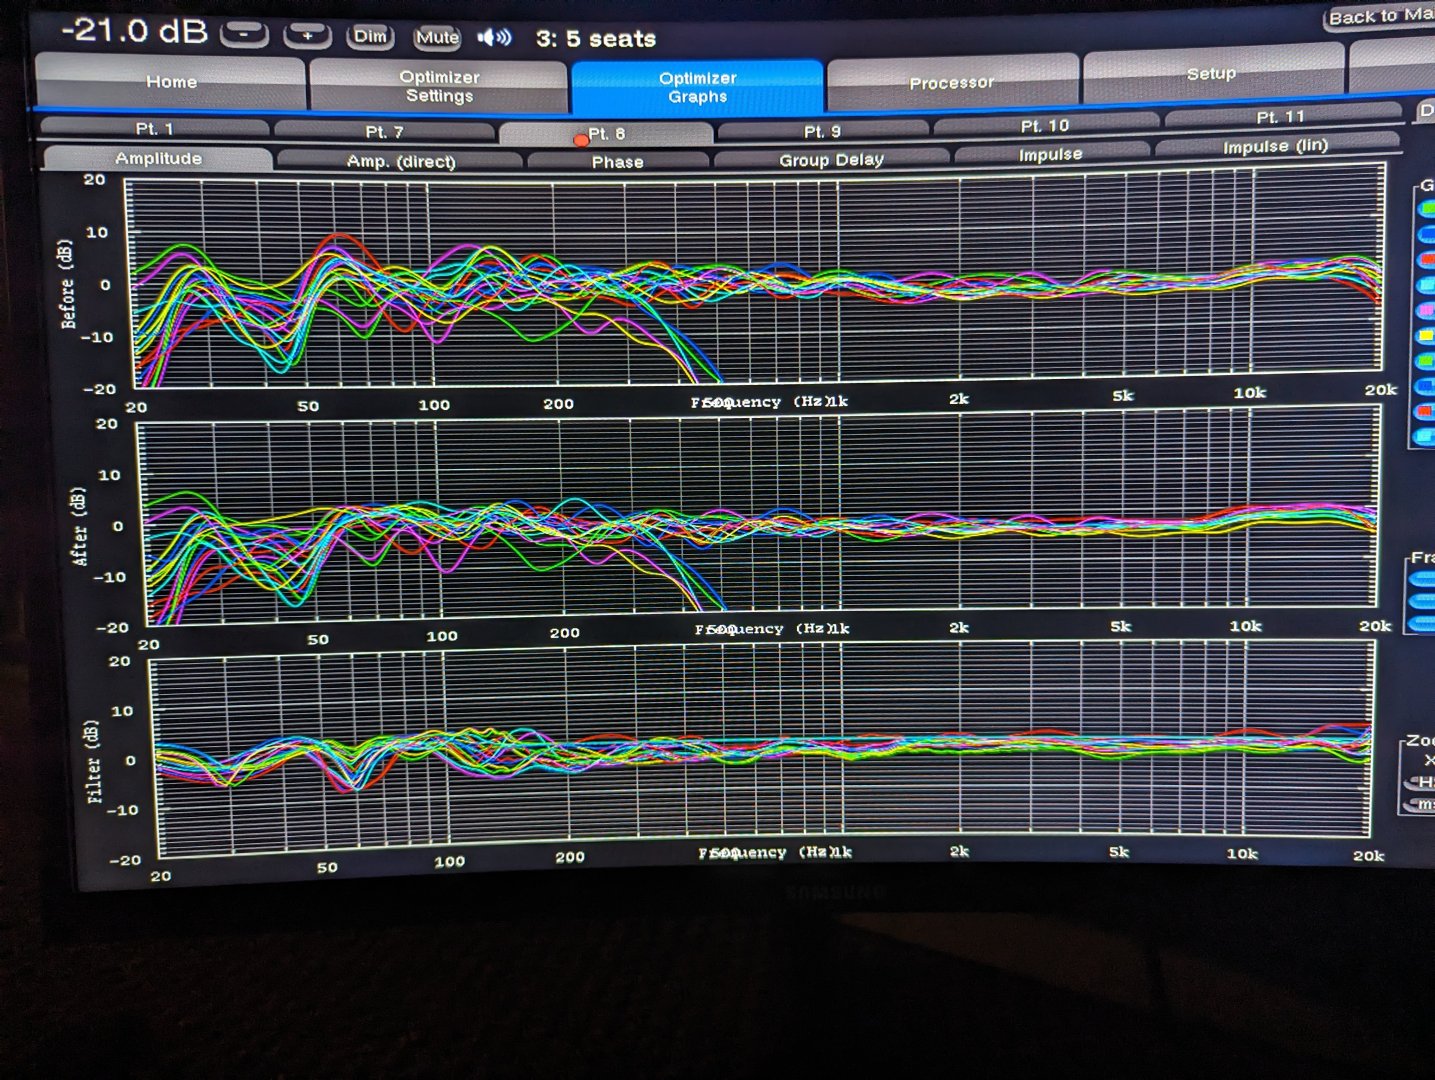The image size is (1435, 1080).
Task: Toggle the Dim volume button
Action: [x=370, y=37]
